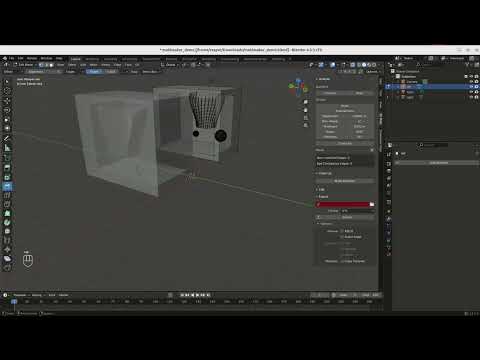
Task: Collapse the Options section in sidebar
Action: 325,224
